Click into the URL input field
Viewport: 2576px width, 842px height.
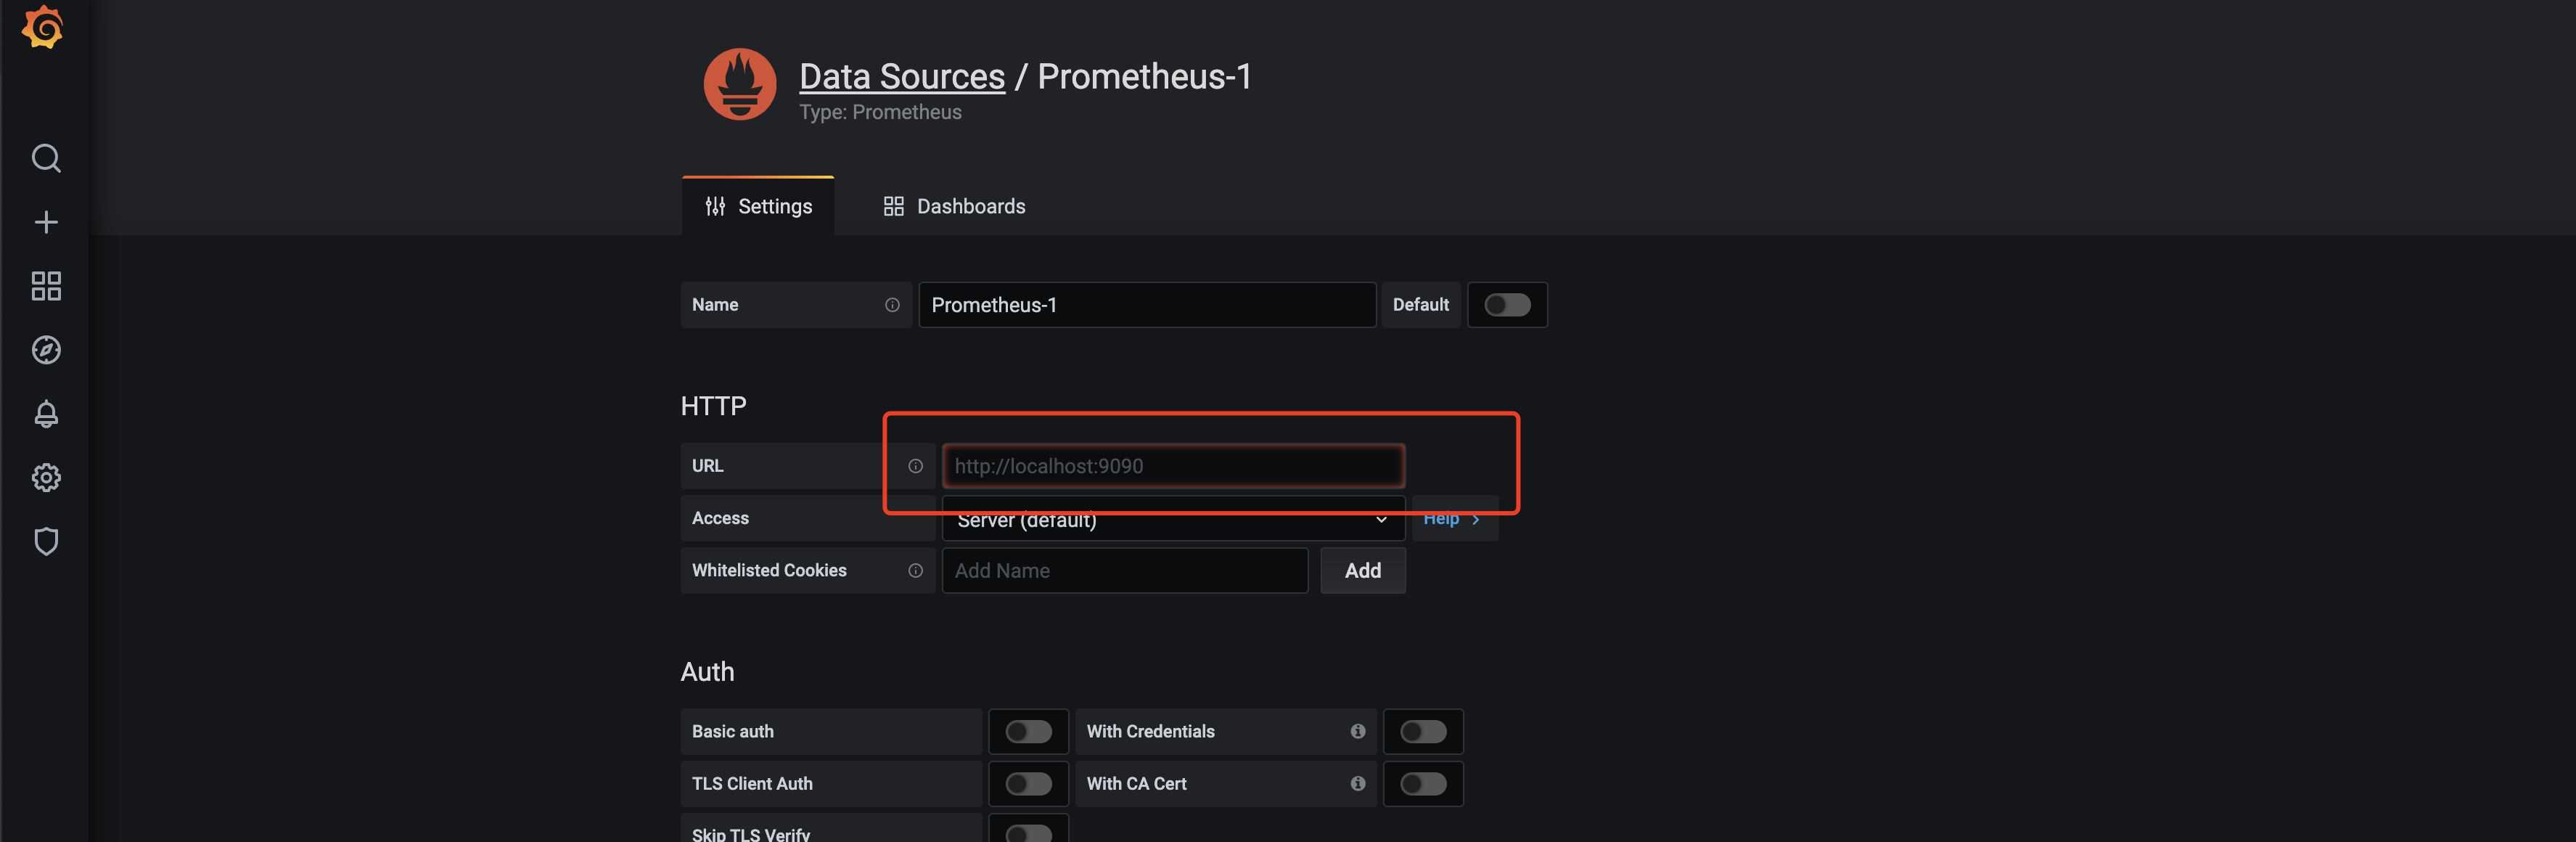(1172, 466)
